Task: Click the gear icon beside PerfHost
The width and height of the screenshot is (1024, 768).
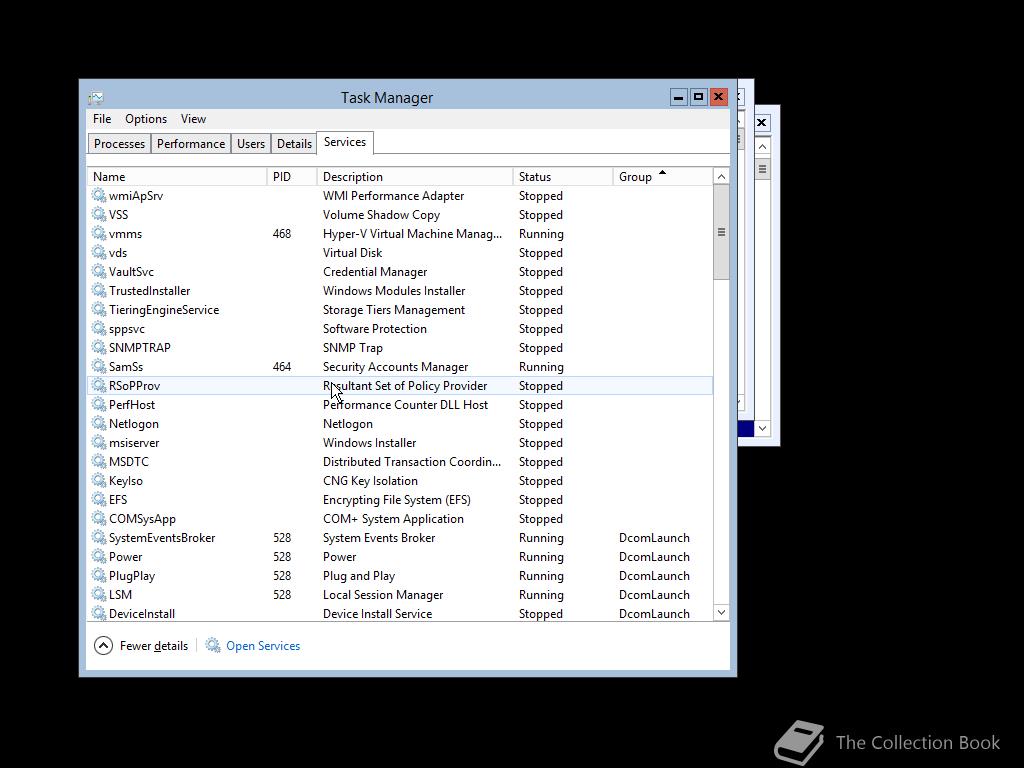Action: point(99,404)
